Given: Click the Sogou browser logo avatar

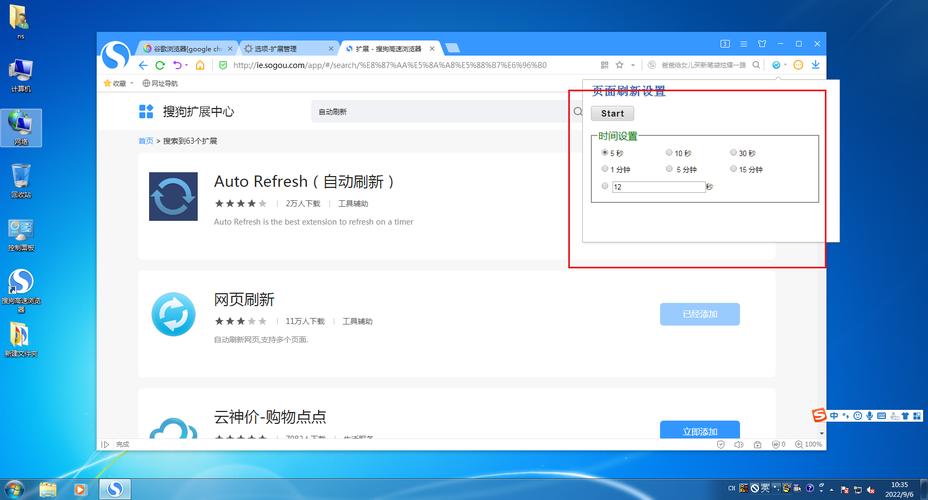Looking at the screenshot, I should tap(115, 56).
